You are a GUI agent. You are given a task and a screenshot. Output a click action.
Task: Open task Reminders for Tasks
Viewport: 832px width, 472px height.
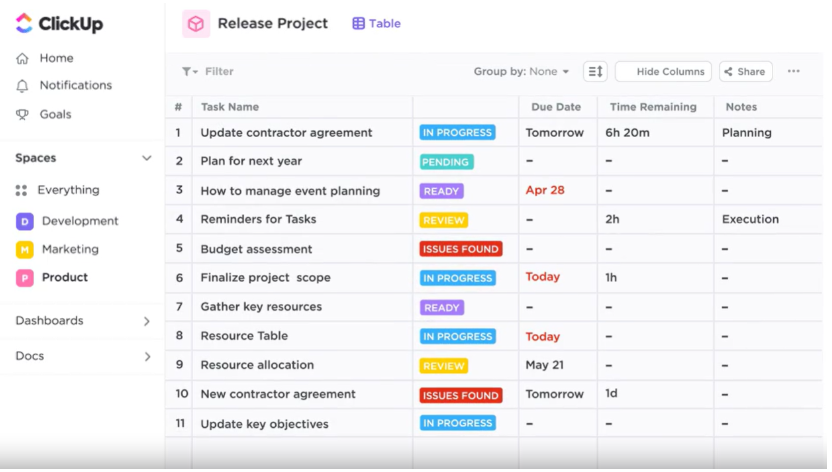[258, 220]
